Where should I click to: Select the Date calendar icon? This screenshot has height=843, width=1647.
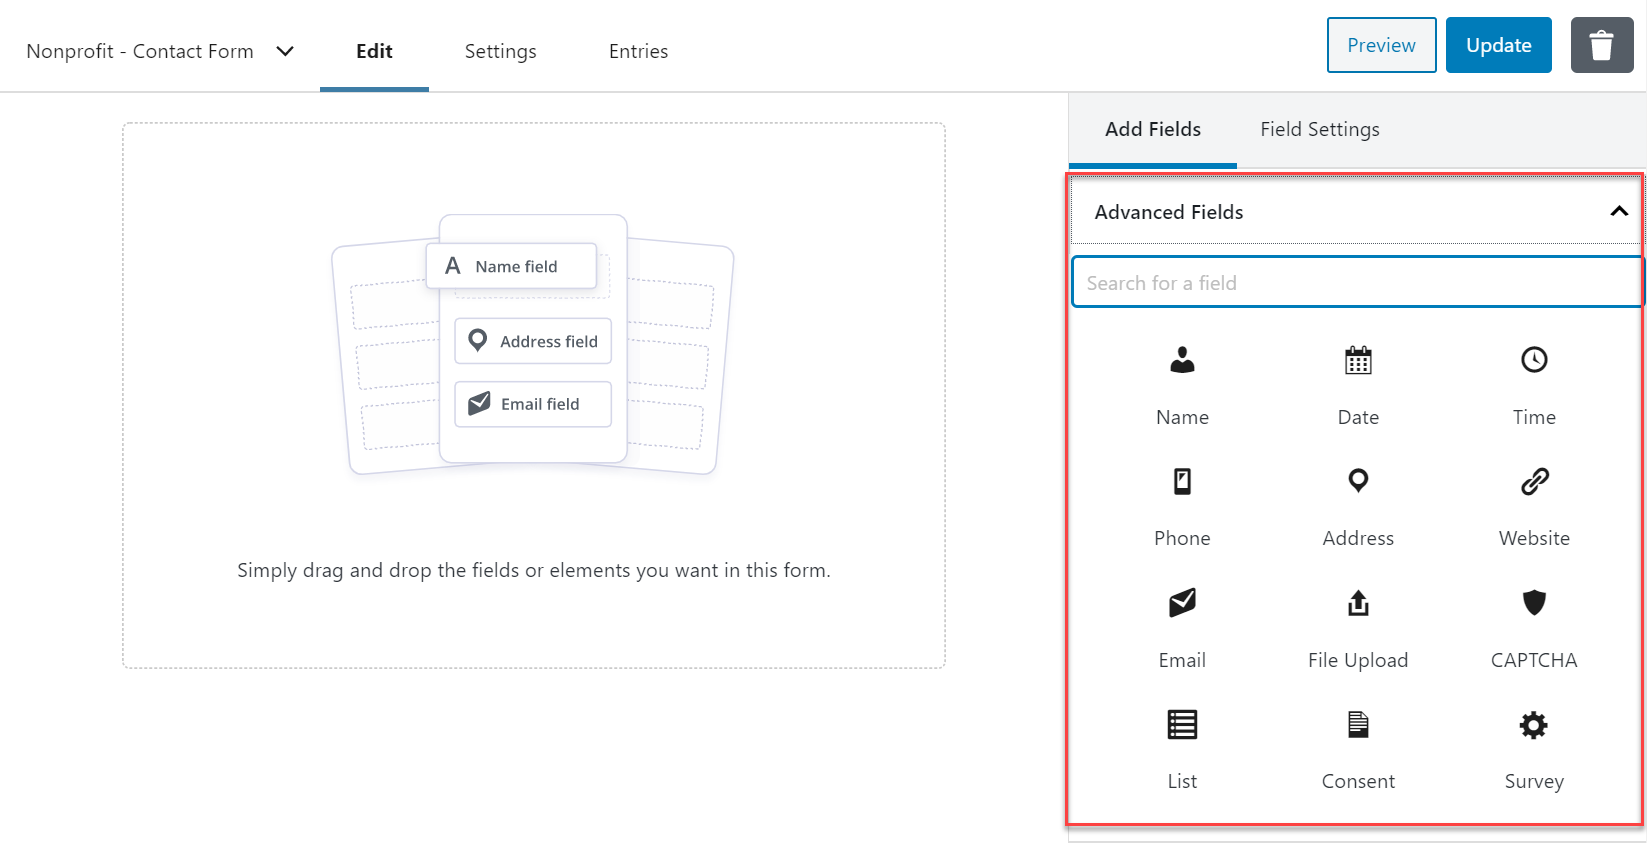coord(1358,360)
